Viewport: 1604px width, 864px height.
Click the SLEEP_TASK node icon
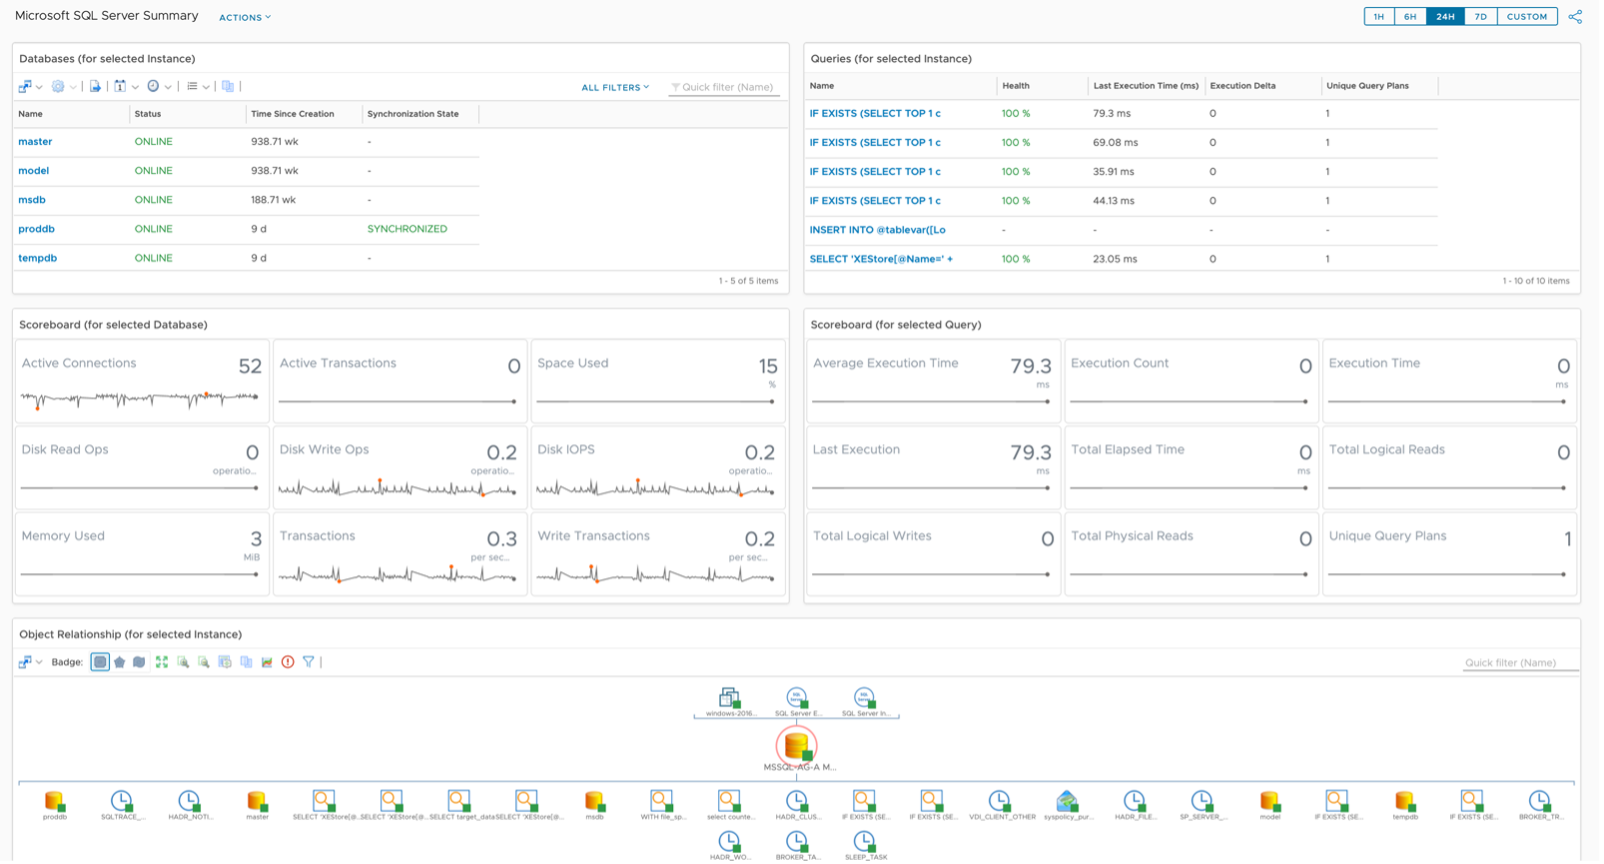click(x=866, y=842)
